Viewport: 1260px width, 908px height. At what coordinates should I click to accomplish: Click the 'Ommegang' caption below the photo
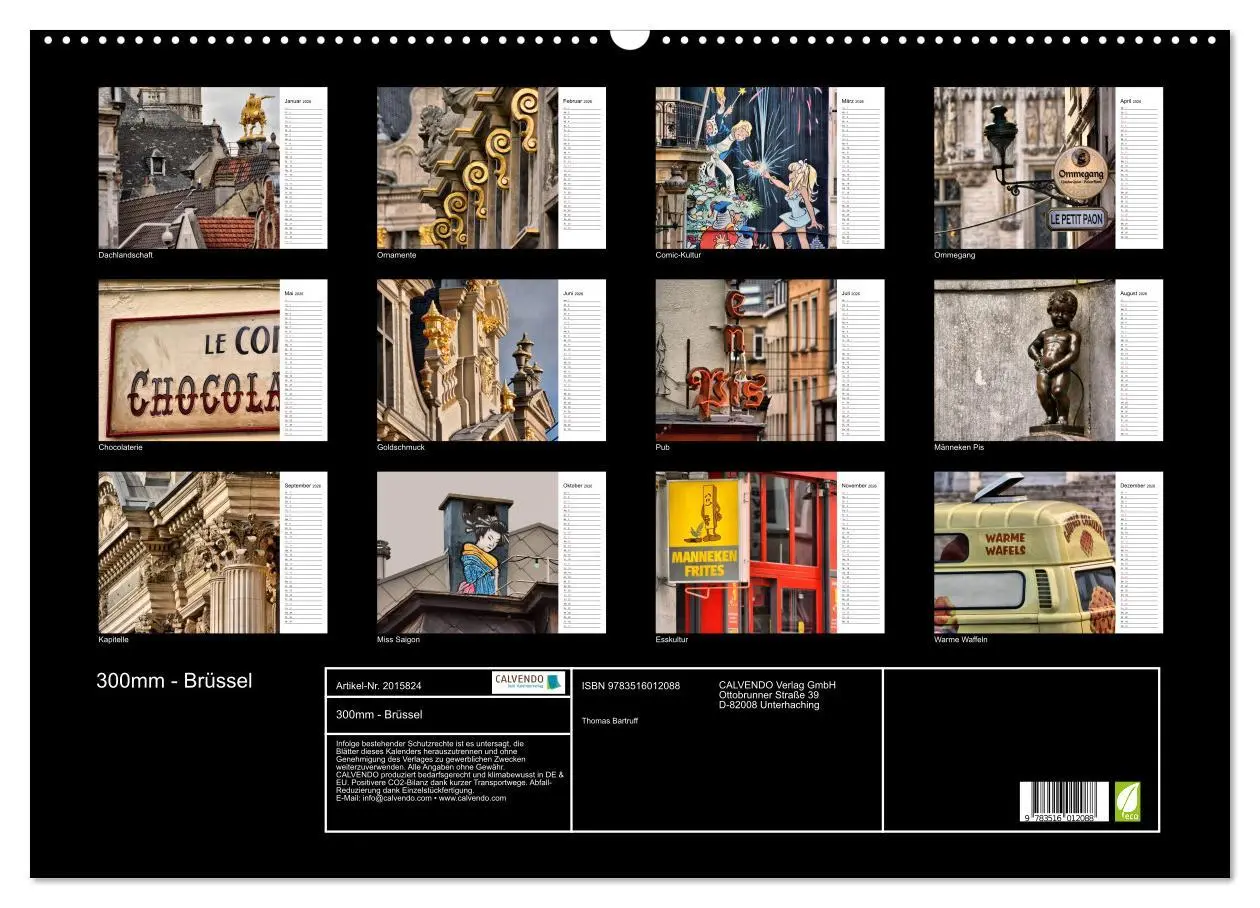tap(955, 255)
